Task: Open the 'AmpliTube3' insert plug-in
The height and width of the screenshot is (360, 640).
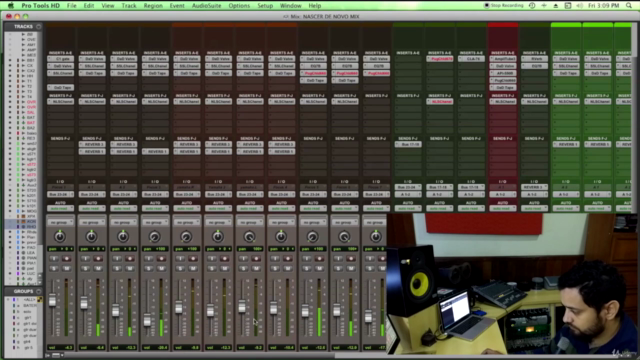Action: (503, 59)
